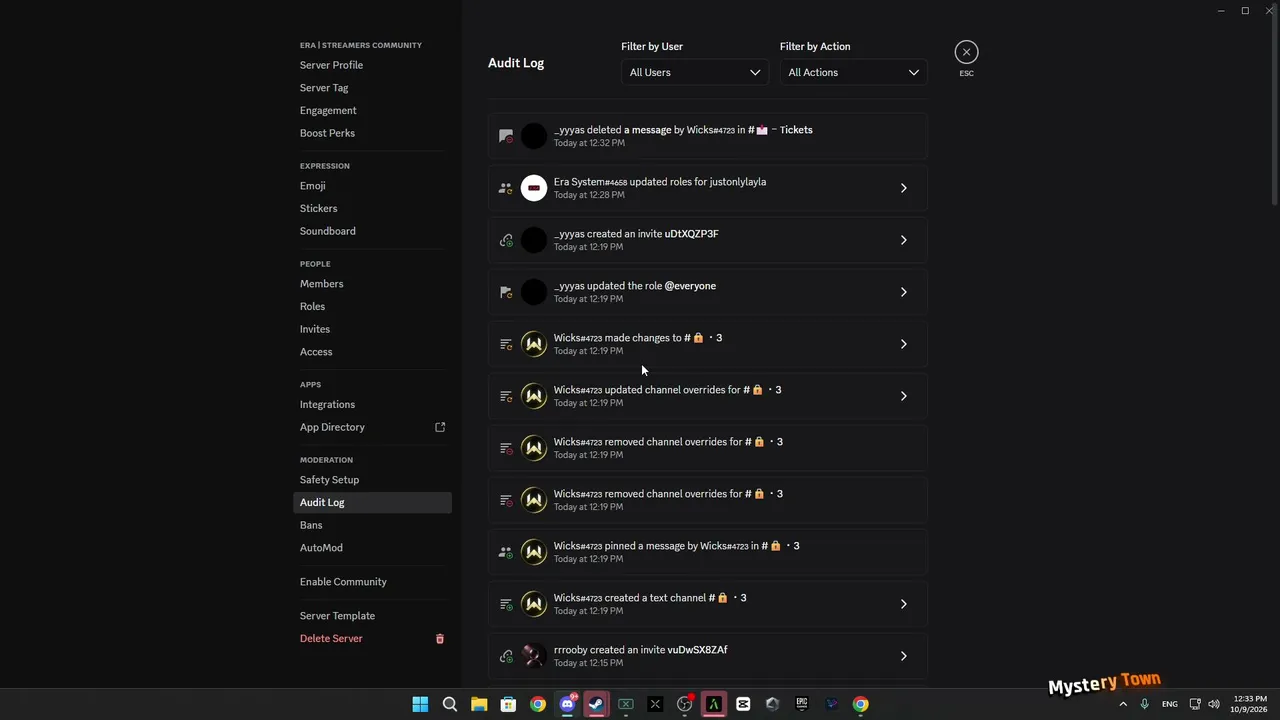
Task: Open Epic Games Launcher from the taskbar
Action: click(x=802, y=704)
